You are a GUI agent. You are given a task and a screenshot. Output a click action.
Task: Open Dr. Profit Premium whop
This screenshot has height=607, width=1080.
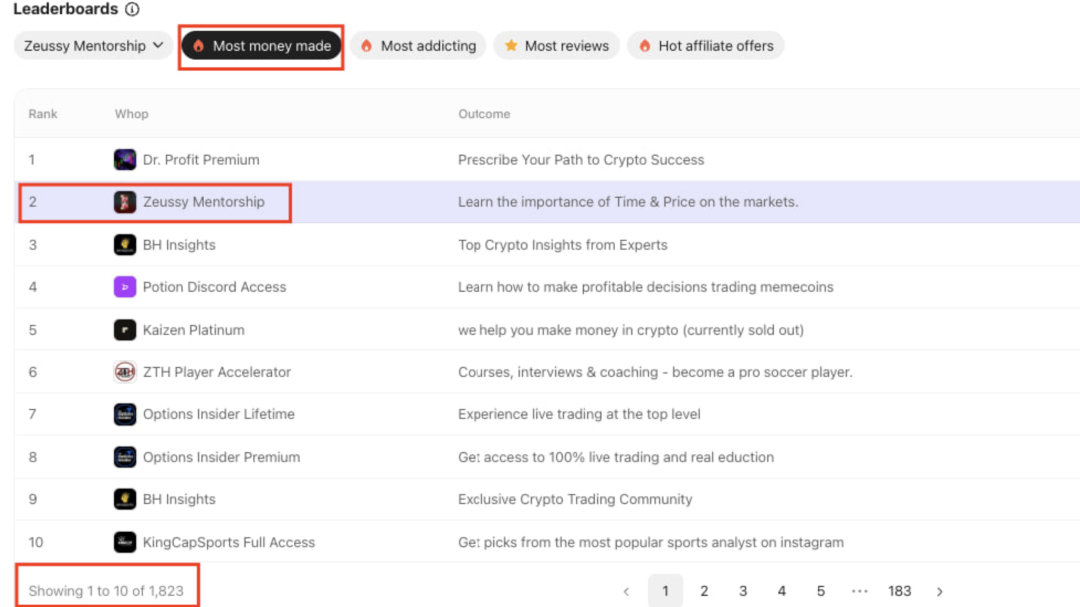point(201,160)
